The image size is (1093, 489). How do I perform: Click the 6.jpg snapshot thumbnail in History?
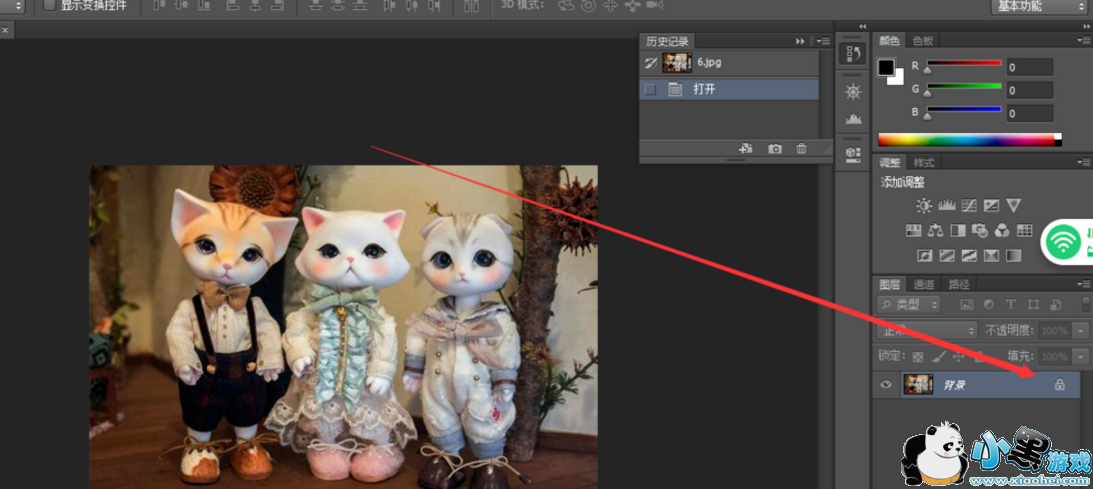click(x=677, y=63)
